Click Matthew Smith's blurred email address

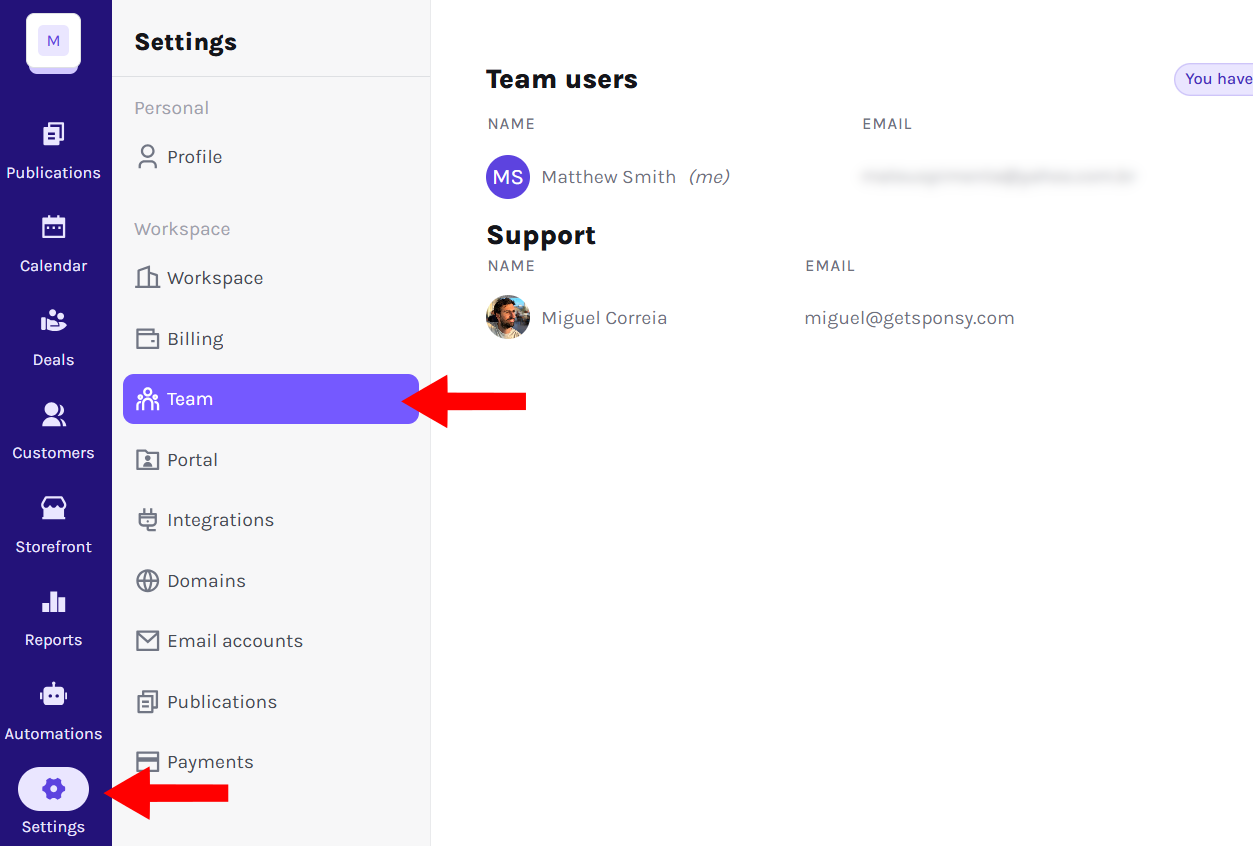[x=998, y=177]
